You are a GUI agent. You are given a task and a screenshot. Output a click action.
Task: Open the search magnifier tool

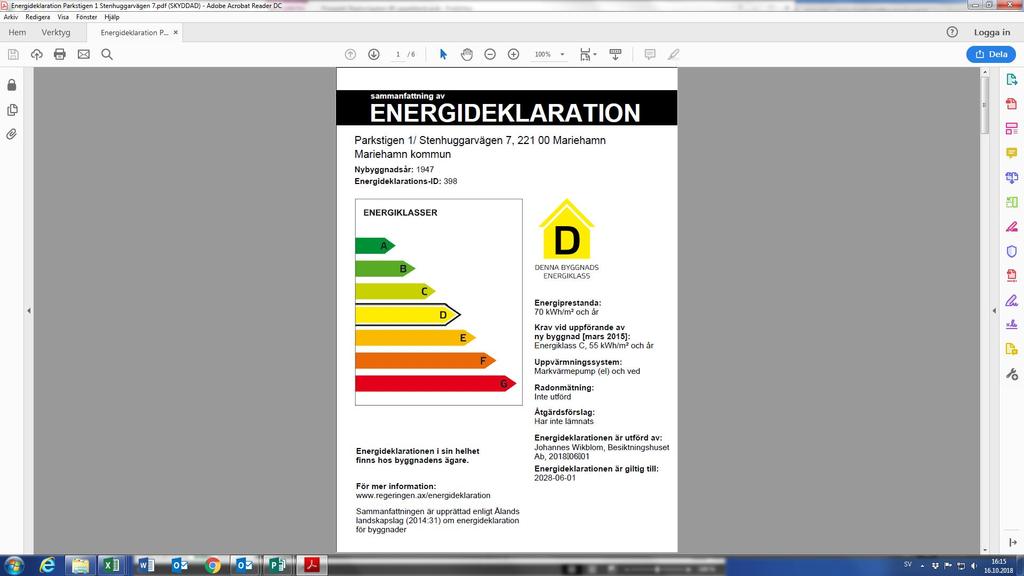tap(107, 54)
